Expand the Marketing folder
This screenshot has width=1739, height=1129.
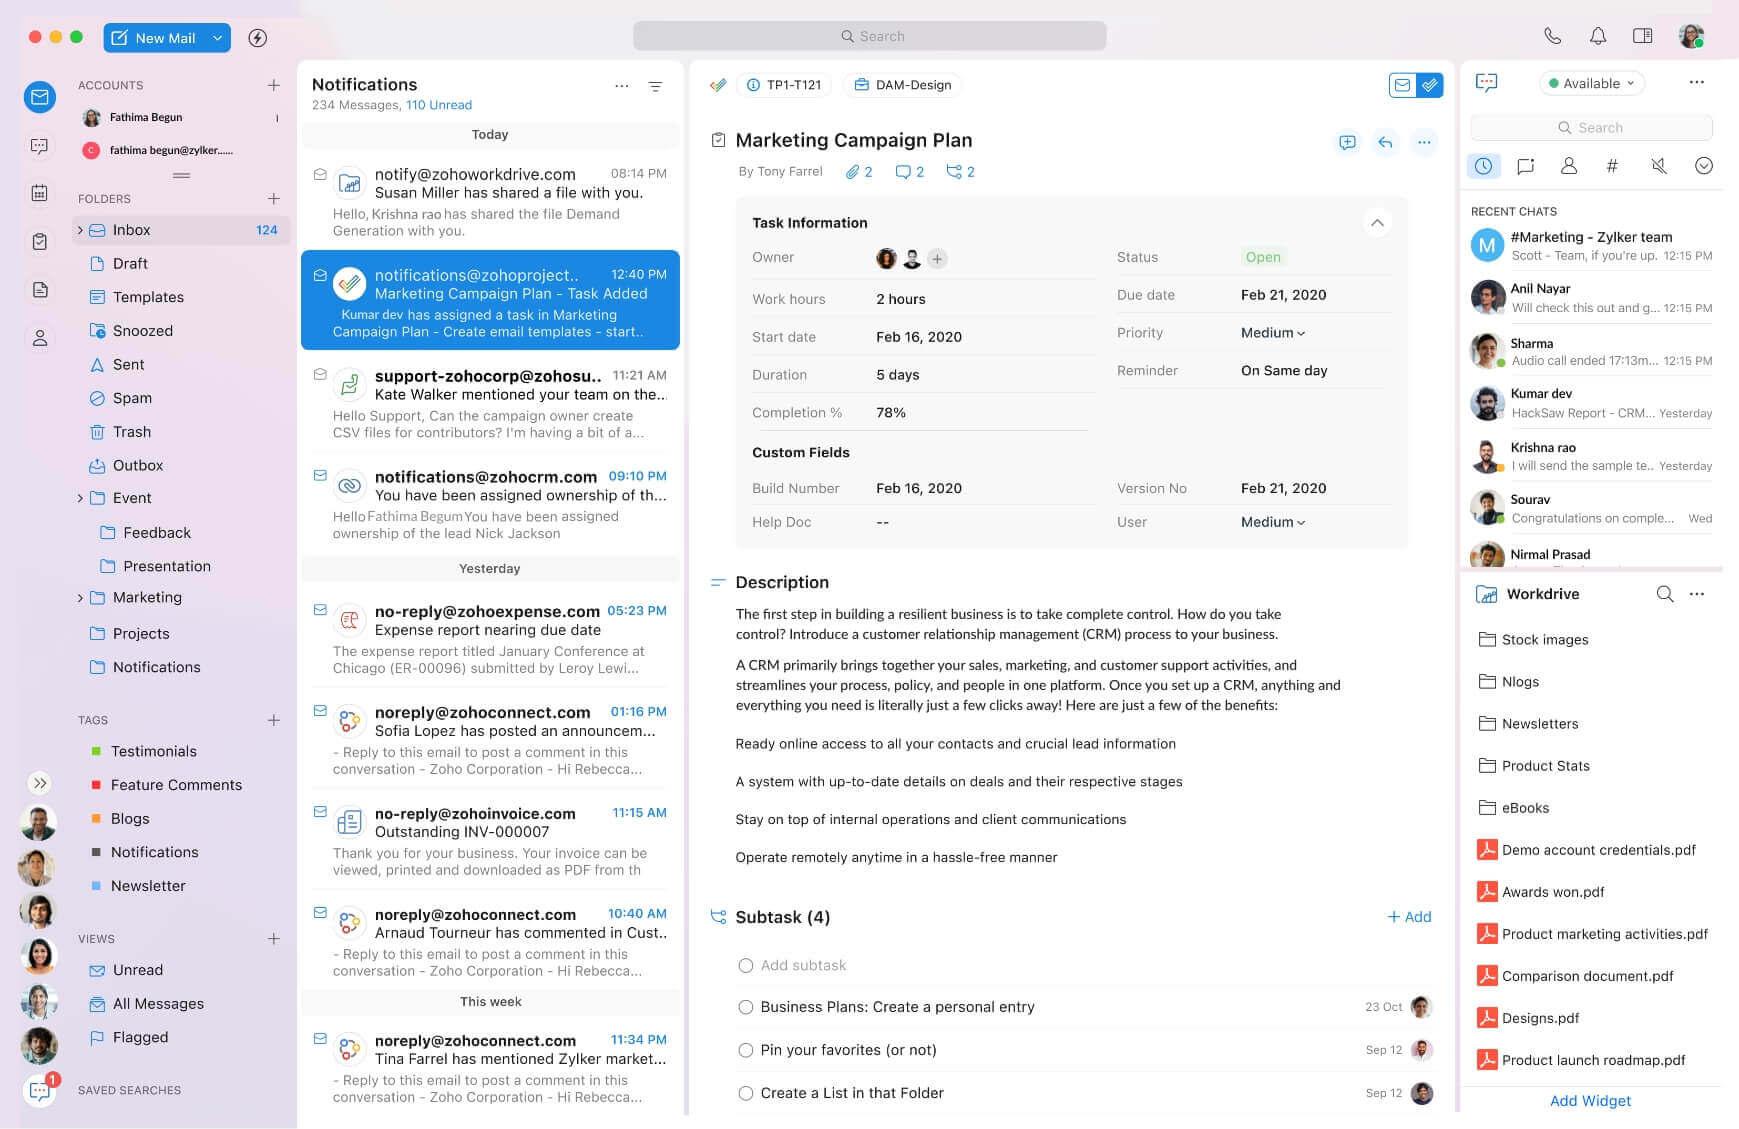[x=80, y=598]
